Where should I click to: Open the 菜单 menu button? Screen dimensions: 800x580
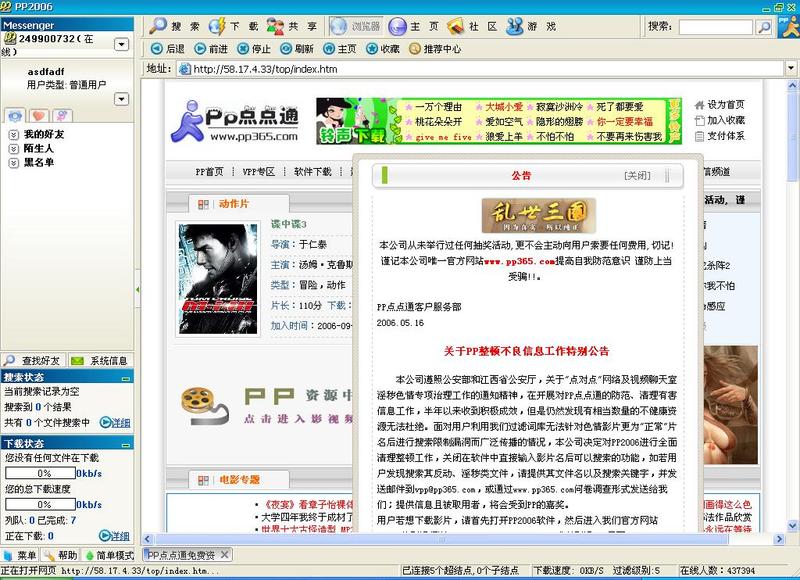20,555
